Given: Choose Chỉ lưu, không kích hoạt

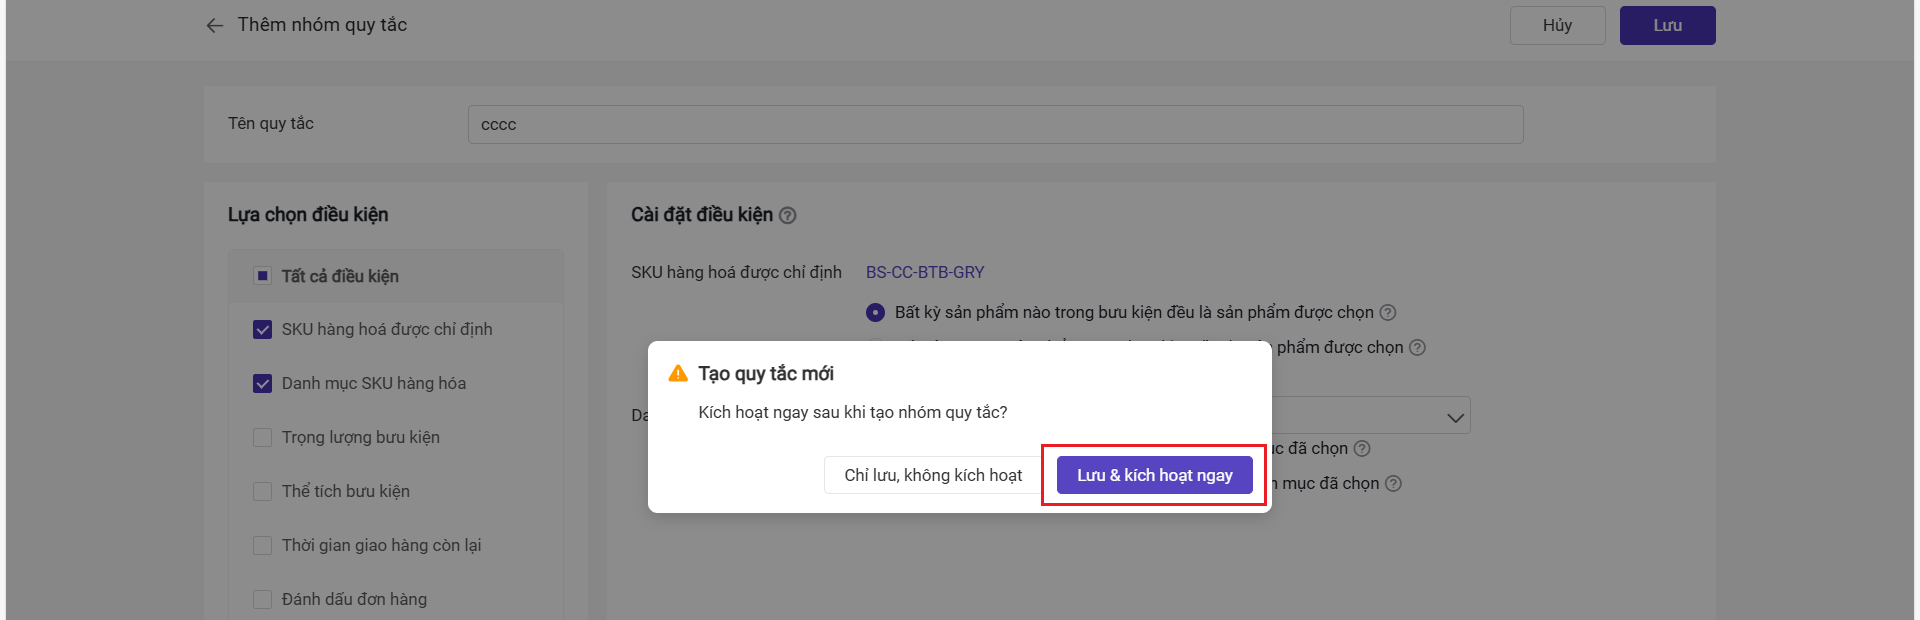Looking at the screenshot, I should [932, 476].
